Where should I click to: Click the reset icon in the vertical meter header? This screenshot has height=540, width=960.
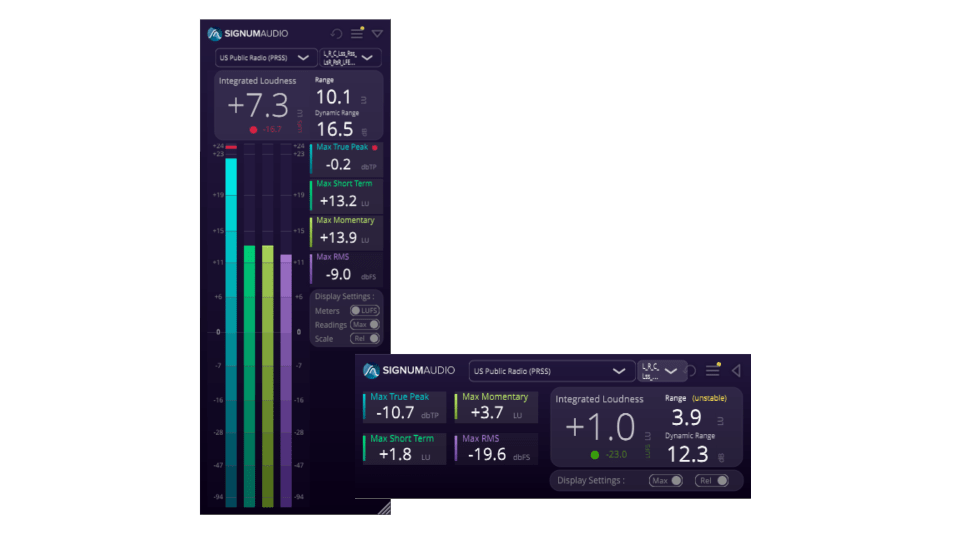[336, 33]
